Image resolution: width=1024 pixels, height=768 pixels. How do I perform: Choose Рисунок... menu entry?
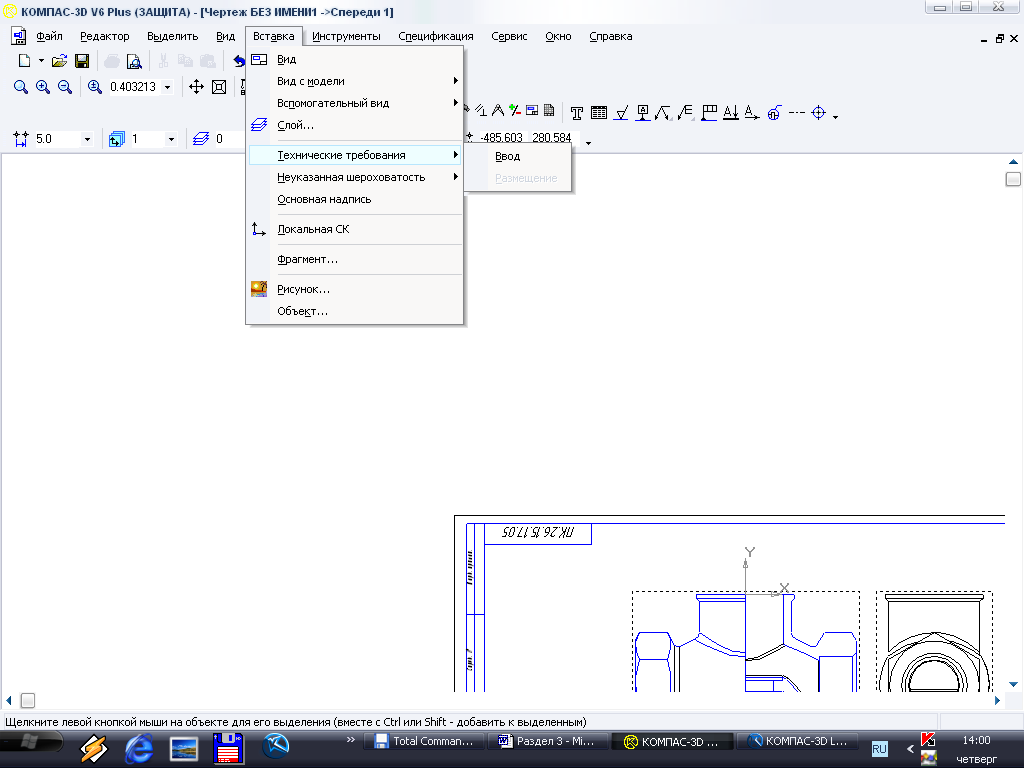(355, 289)
